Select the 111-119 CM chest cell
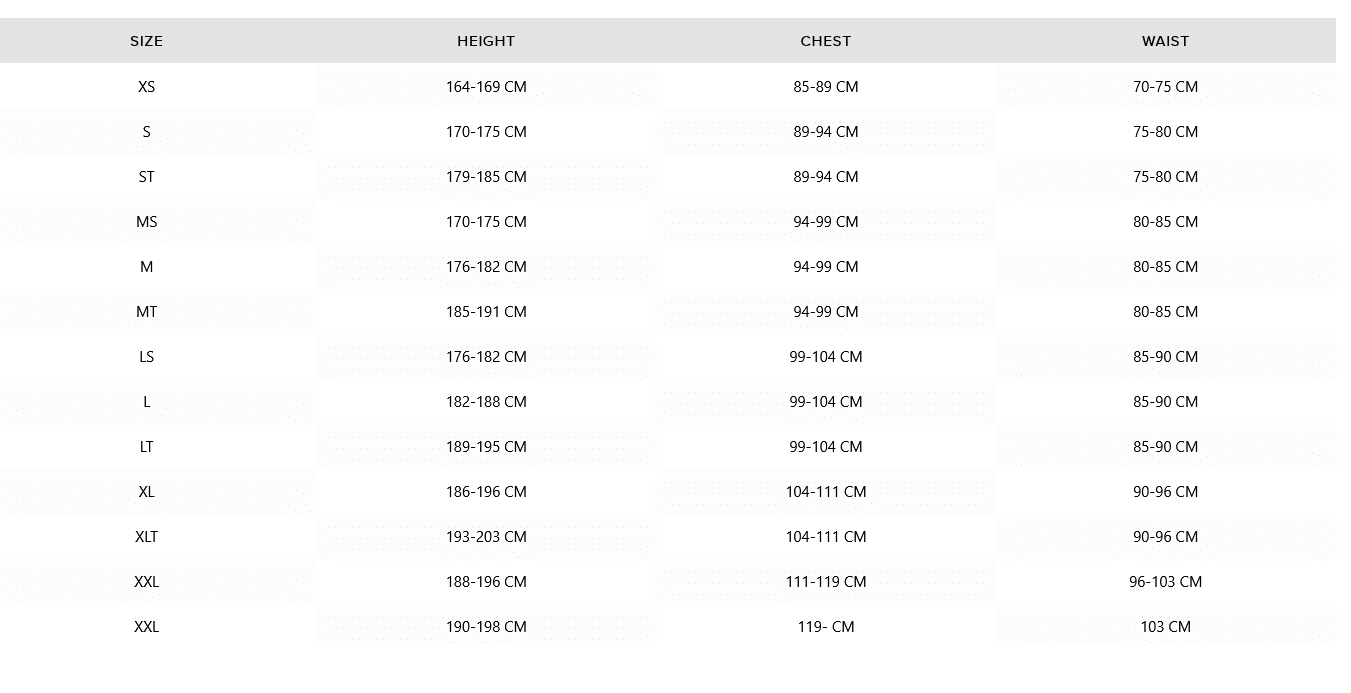Image resolution: width=1351 pixels, height=693 pixels. [x=826, y=582]
